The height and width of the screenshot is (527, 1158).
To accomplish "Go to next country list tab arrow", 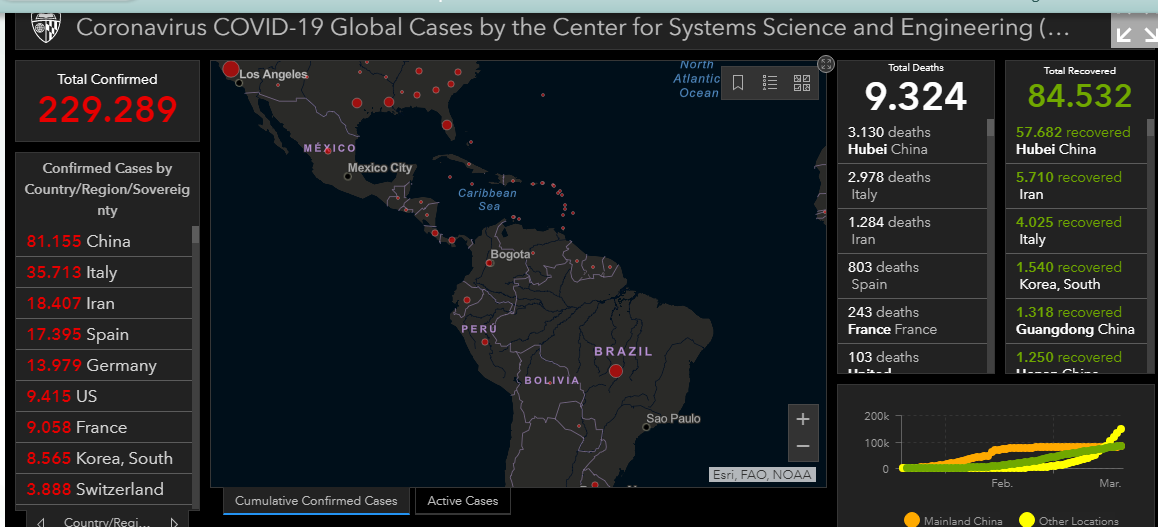I will pos(173,521).
